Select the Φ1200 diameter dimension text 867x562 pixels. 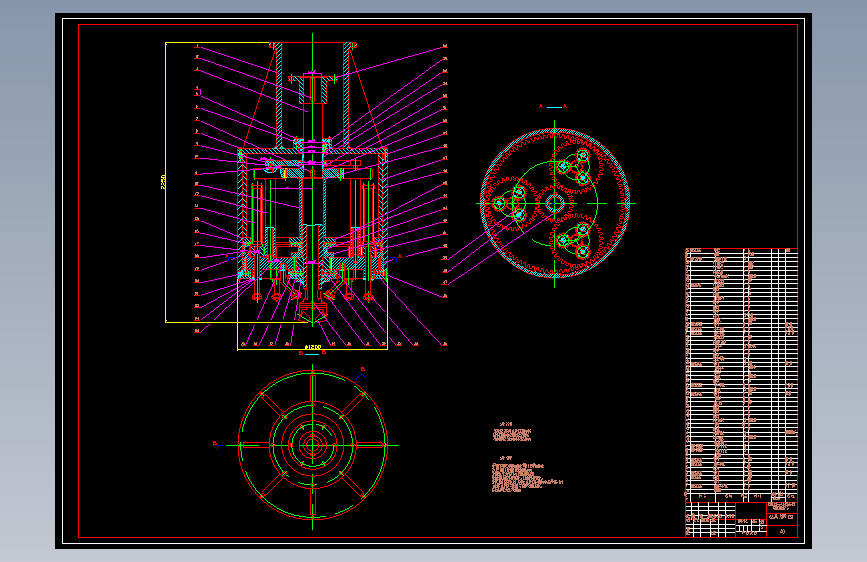(312, 347)
